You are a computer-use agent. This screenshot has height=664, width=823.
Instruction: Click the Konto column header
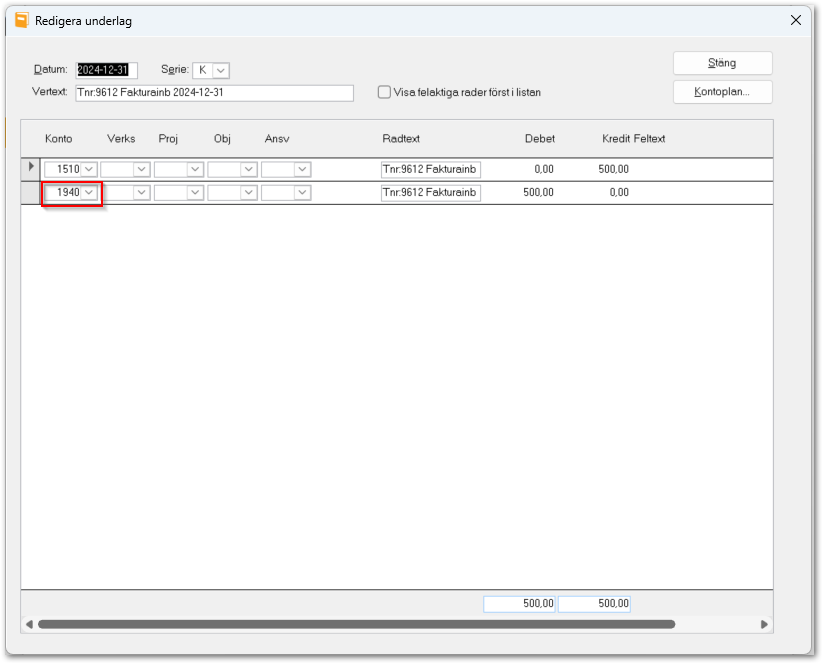[58, 139]
